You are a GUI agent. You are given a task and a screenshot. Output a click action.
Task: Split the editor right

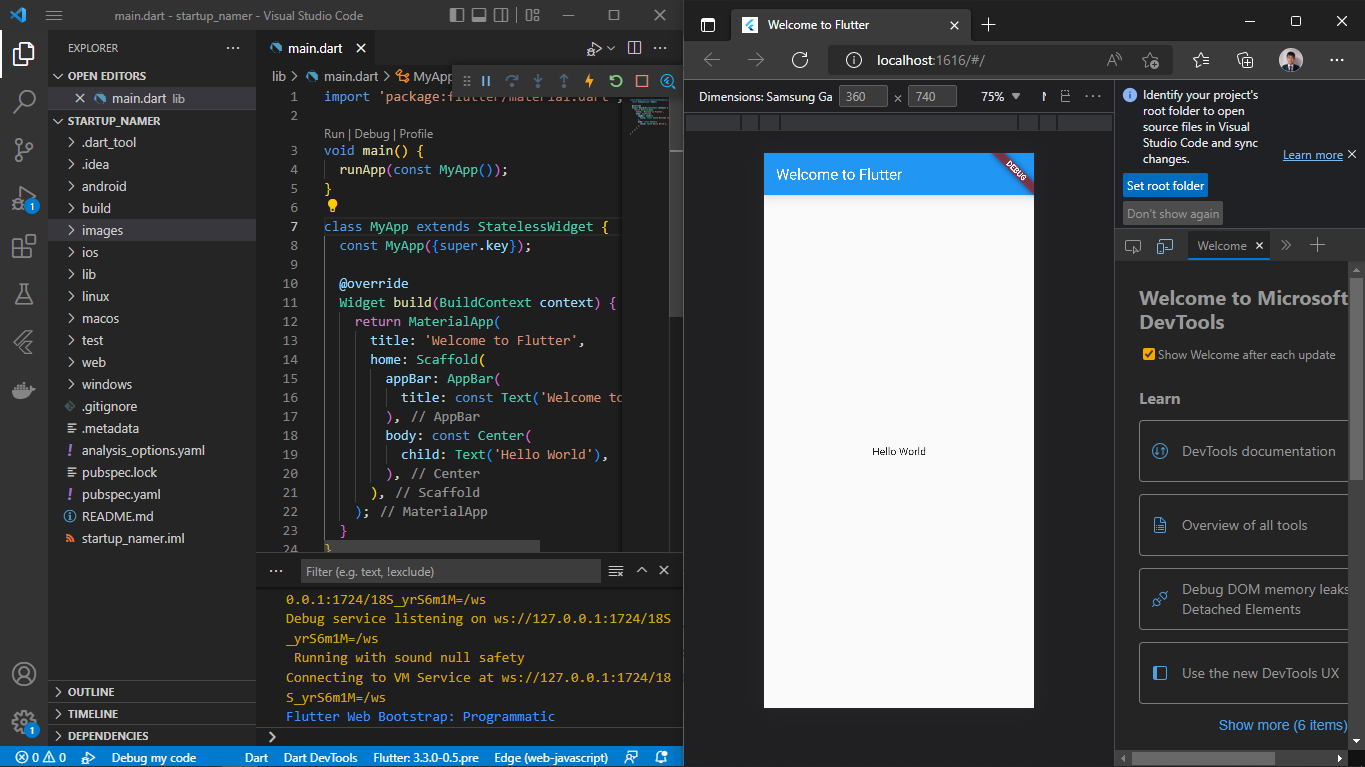(x=634, y=48)
